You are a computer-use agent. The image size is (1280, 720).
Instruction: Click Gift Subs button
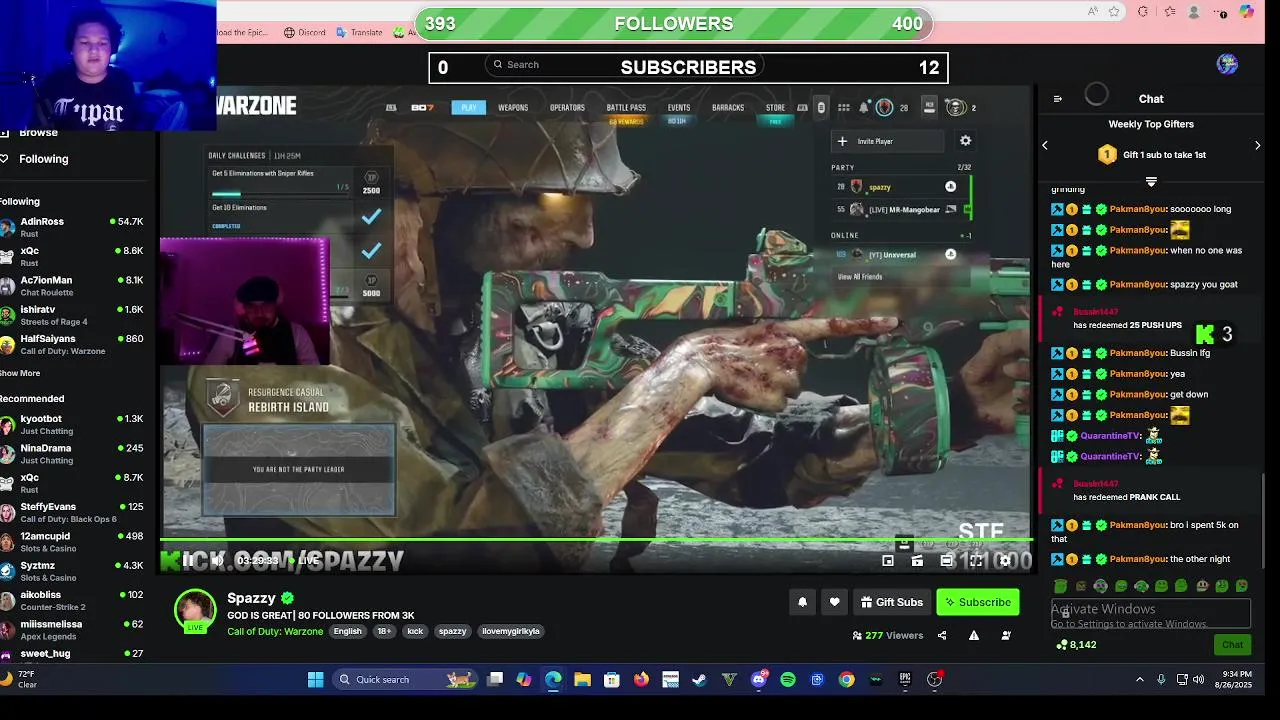(892, 602)
